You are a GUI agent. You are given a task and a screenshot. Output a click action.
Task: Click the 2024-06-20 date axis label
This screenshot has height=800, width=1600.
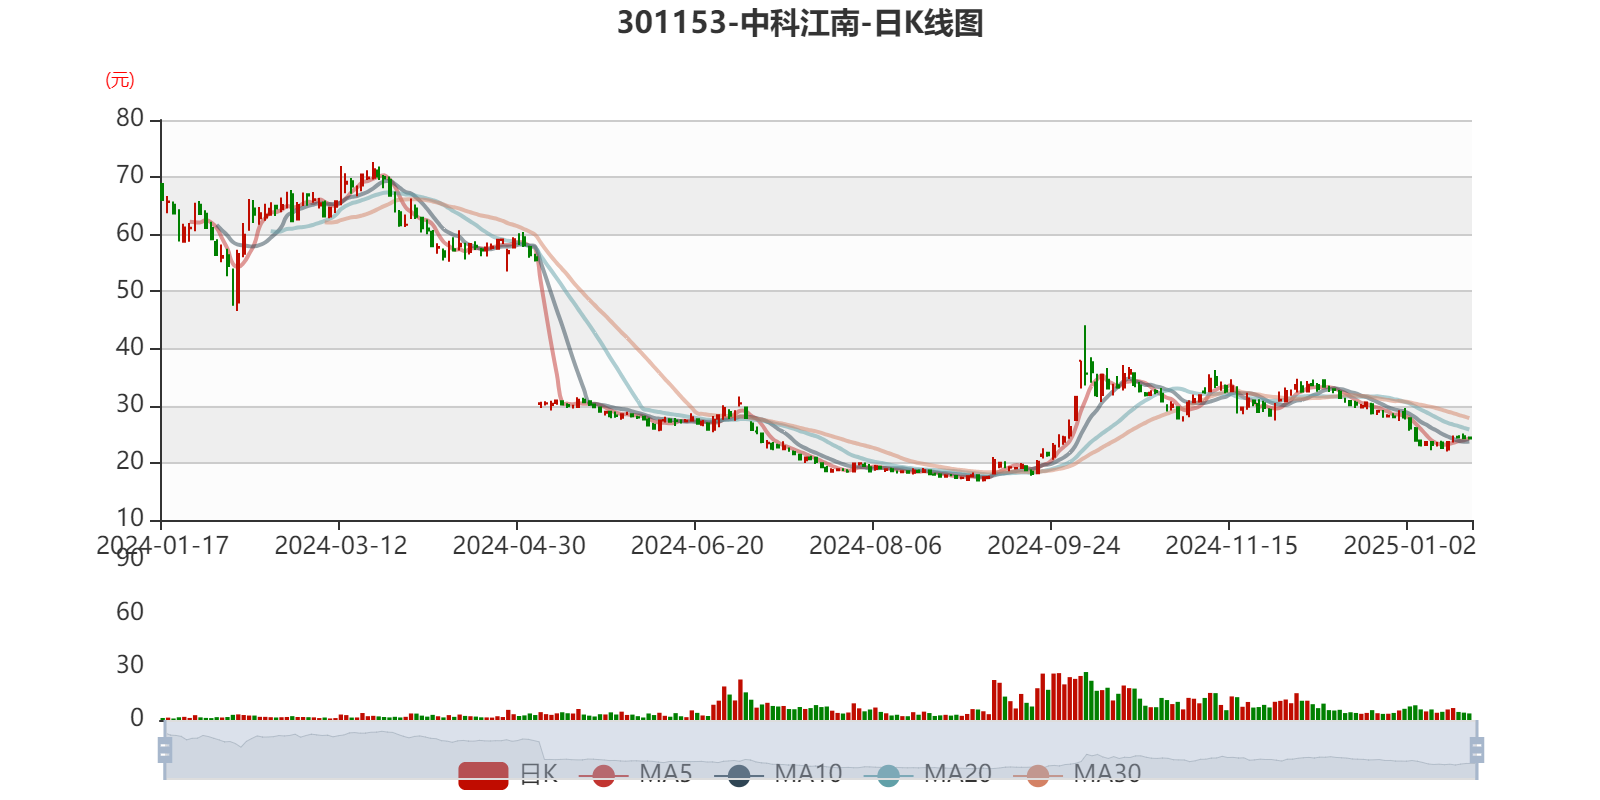697,546
